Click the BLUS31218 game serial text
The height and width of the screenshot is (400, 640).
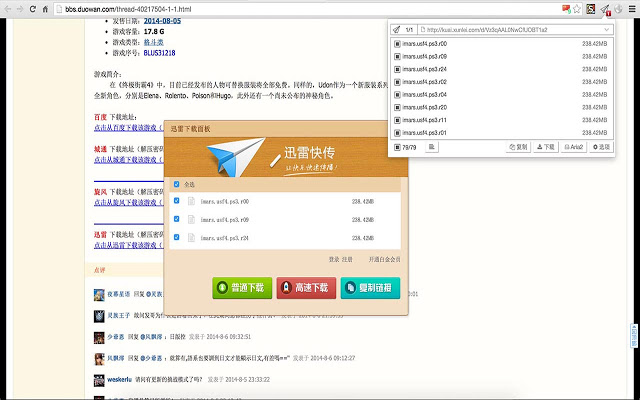pos(159,53)
